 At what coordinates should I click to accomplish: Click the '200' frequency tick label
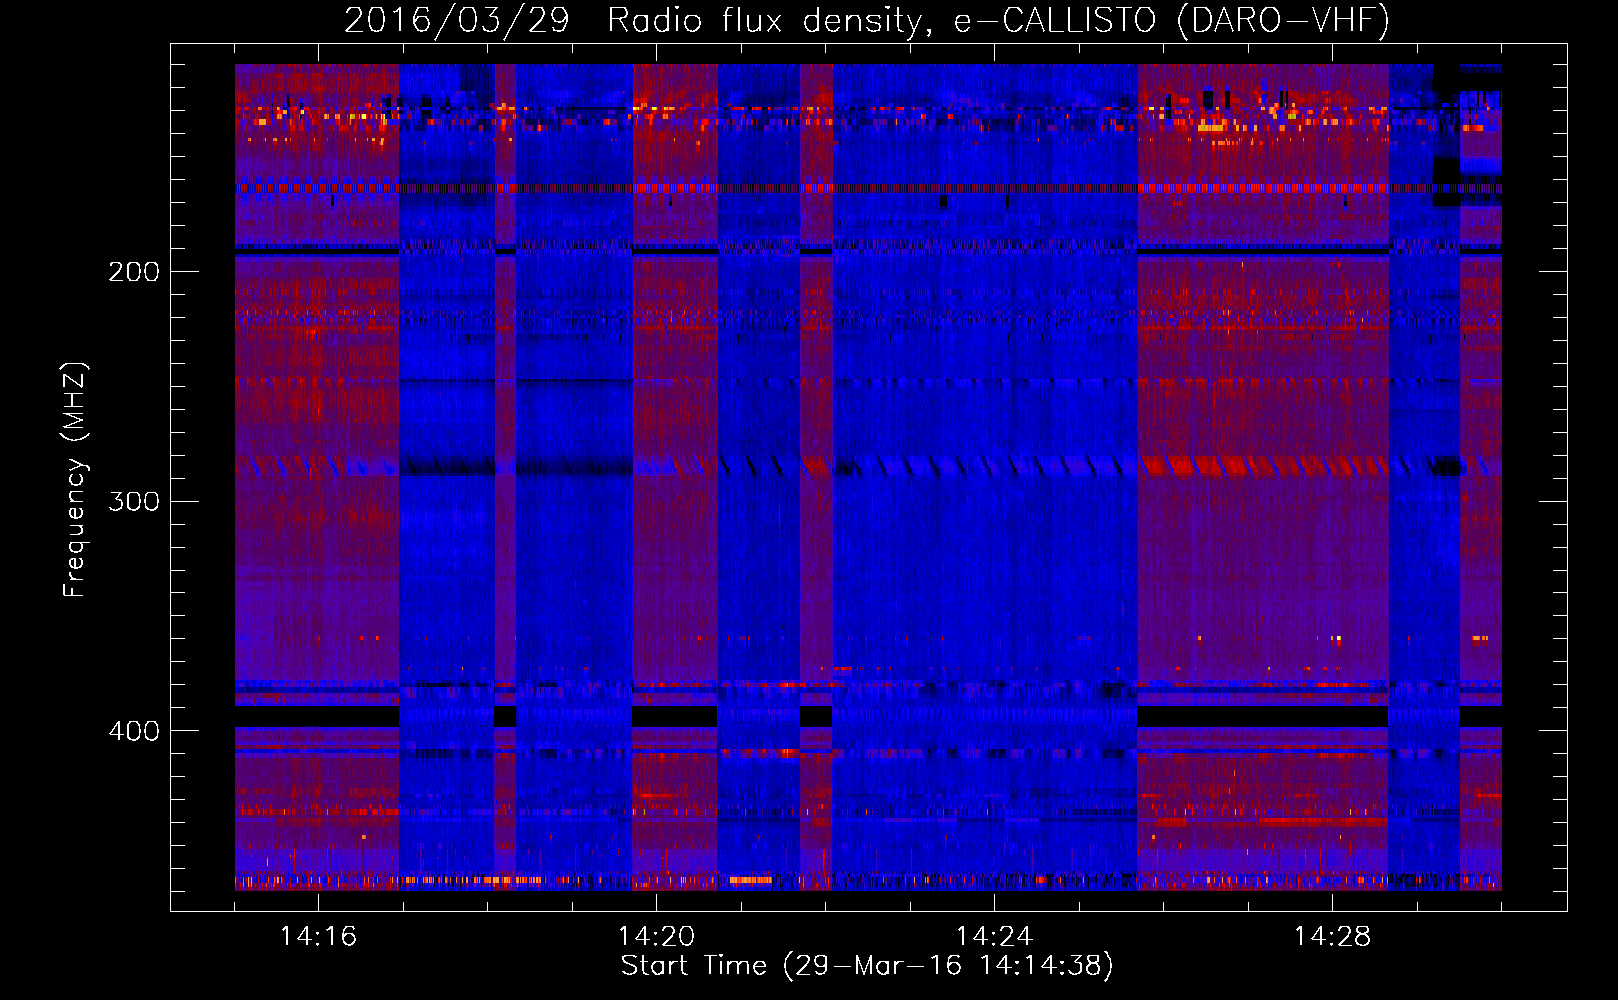pyautogui.click(x=134, y=272)
